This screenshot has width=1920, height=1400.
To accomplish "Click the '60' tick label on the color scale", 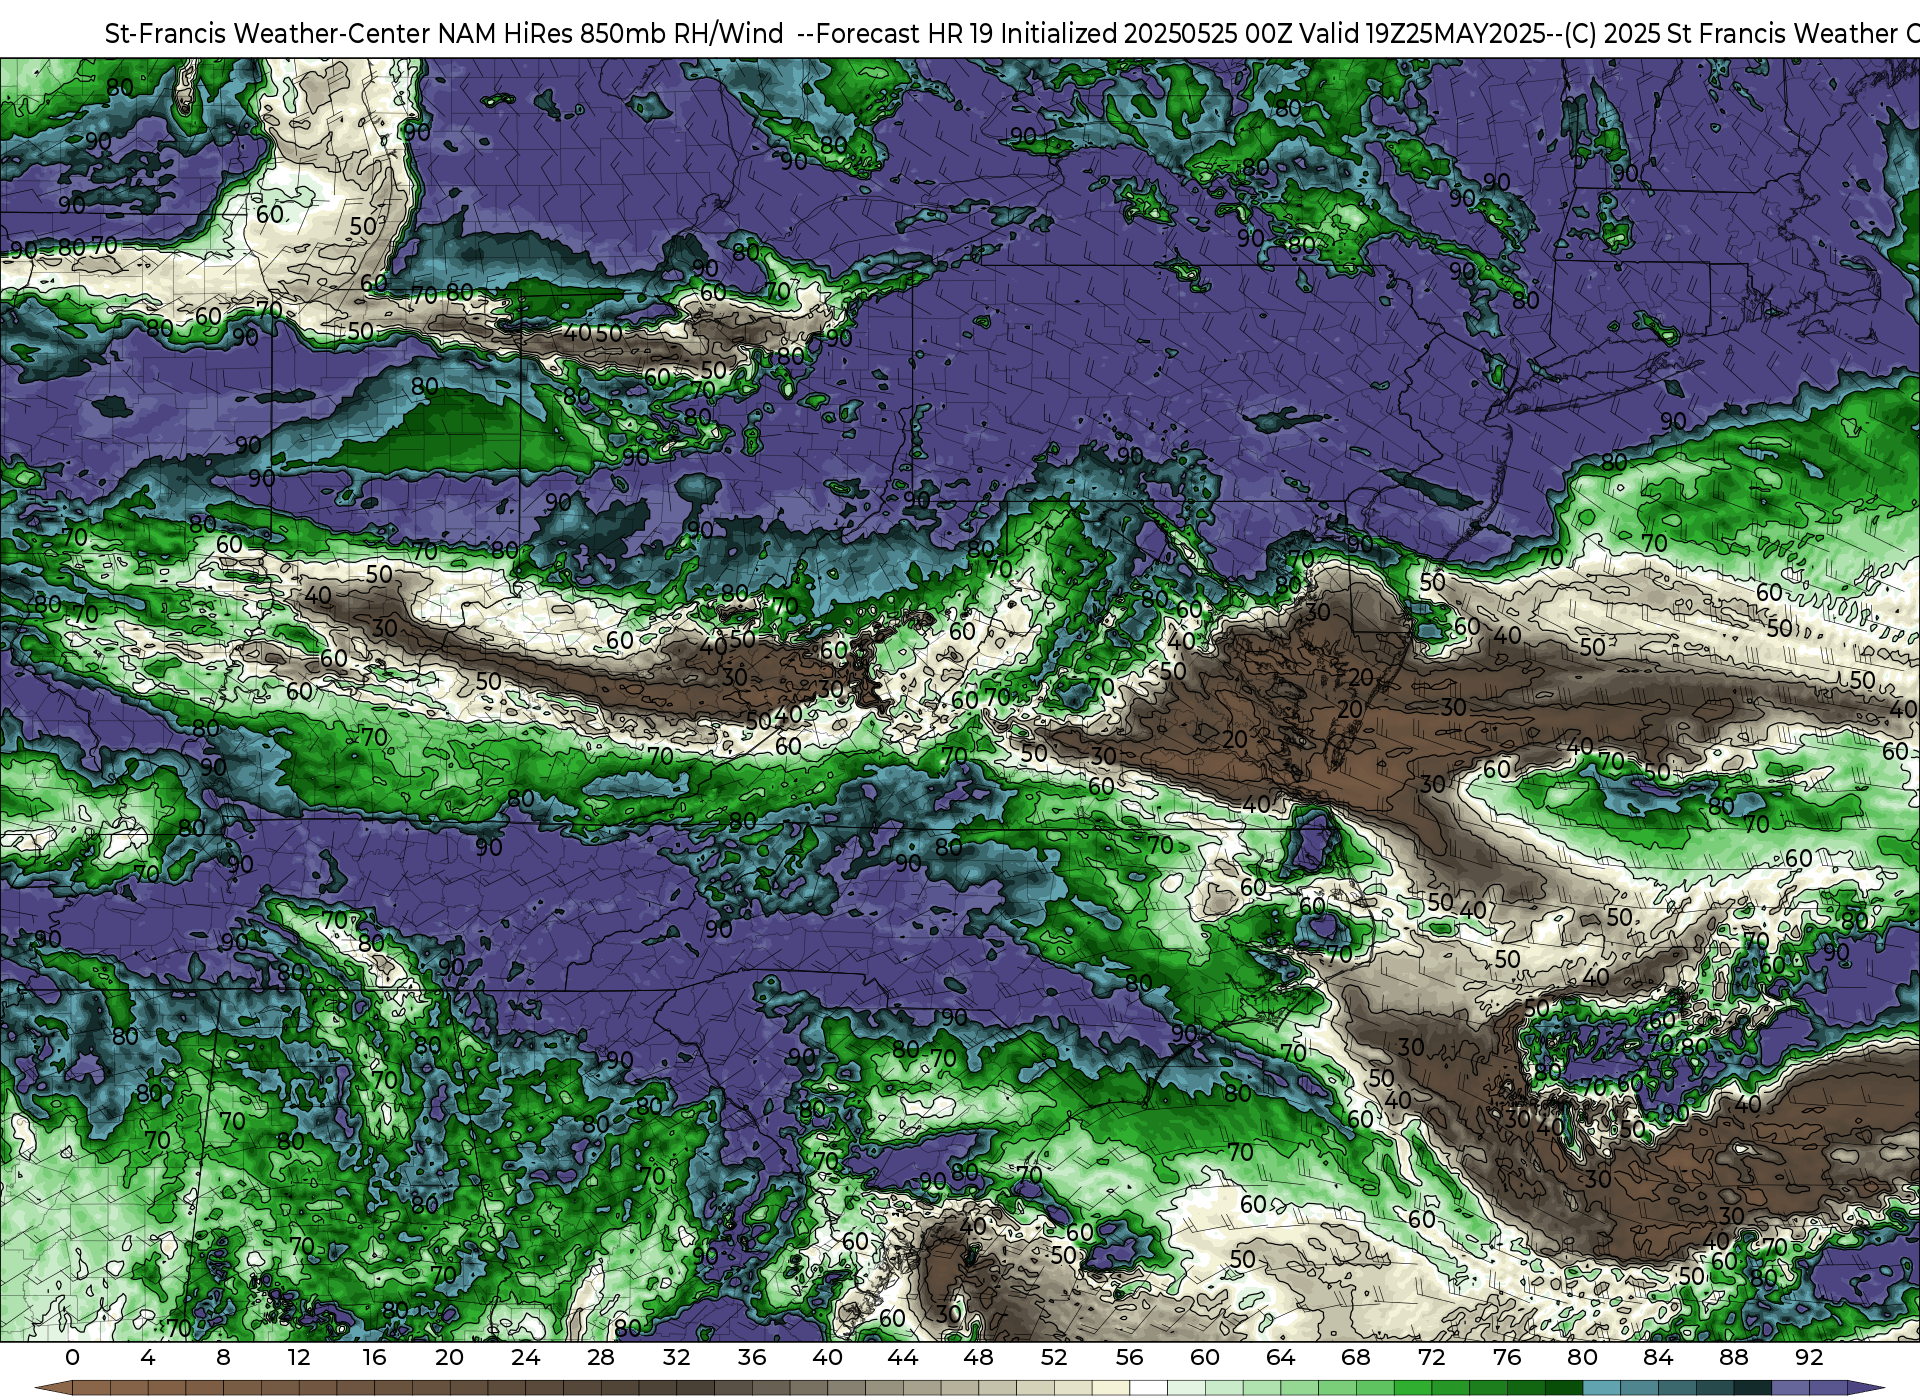I will [1205, 1357].
